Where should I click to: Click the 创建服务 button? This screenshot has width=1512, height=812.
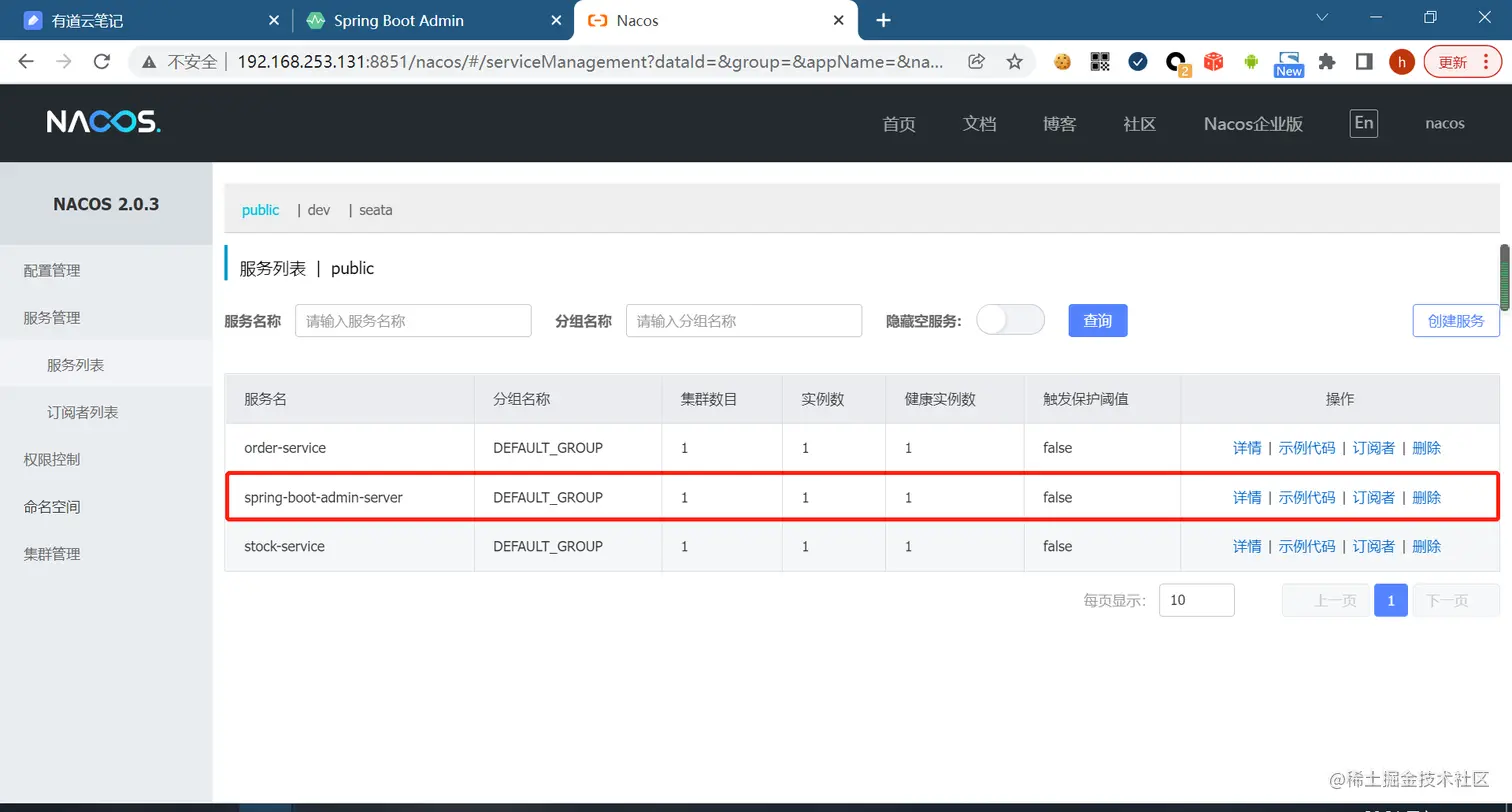(x=1456, y=320)
